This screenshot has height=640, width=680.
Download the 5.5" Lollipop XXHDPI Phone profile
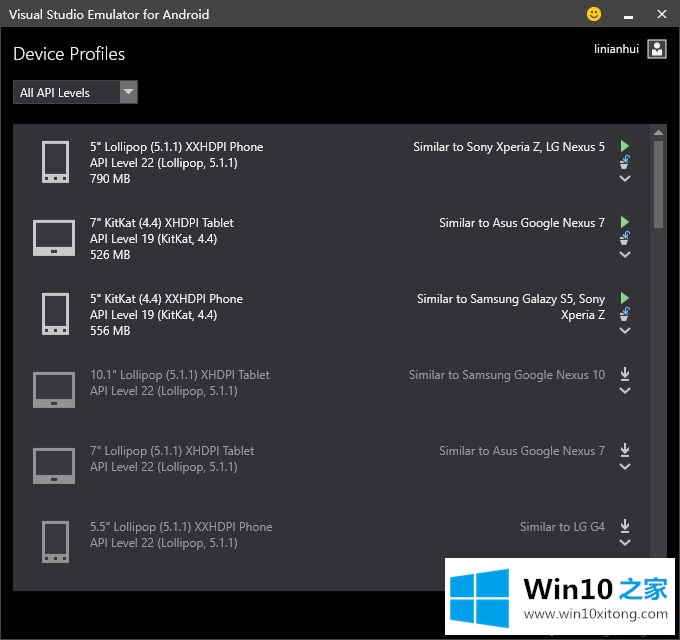[x=624, y=526]
